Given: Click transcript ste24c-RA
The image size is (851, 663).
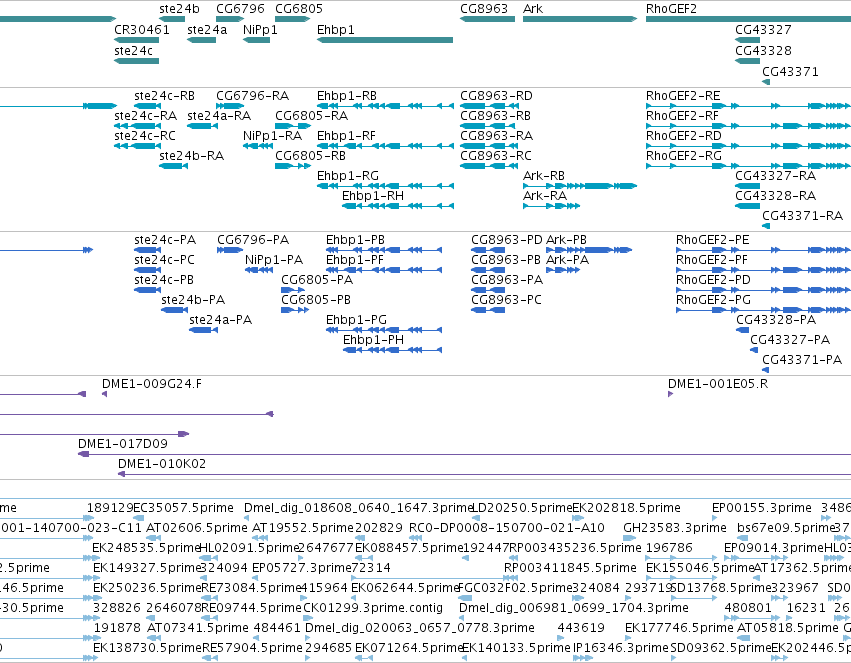Looking at the screenshot, I should coord(137,126).
